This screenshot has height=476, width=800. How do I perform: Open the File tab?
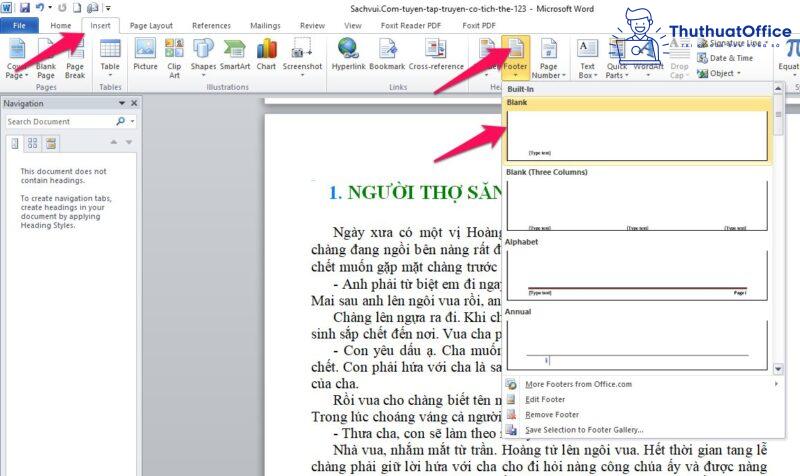(x=19, y=26)
